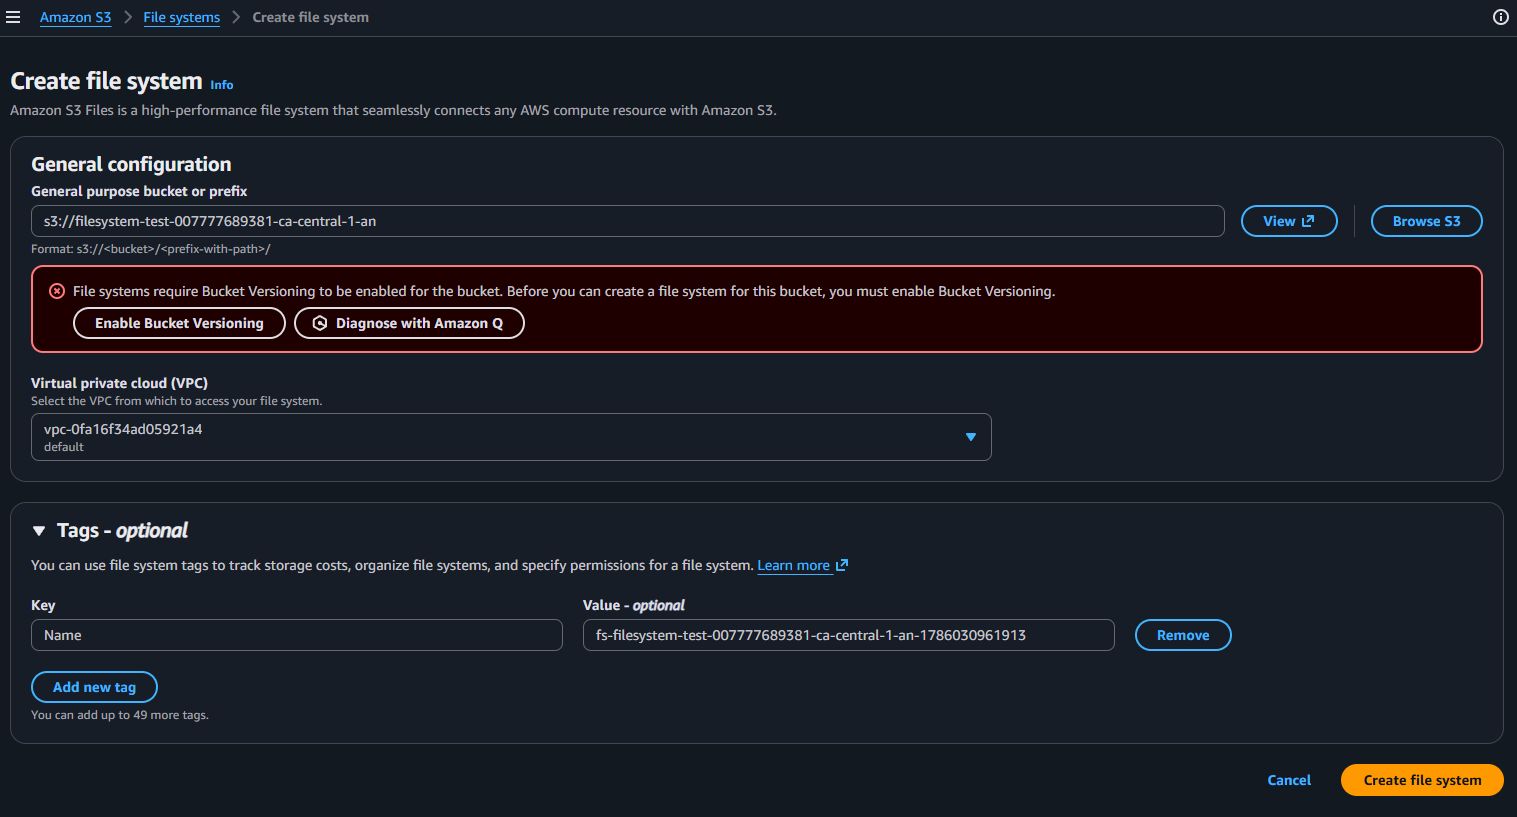The height and width of the screenshot is (817, 1517).
Task: Cancel file system creation
Action: coord(1289,780)
